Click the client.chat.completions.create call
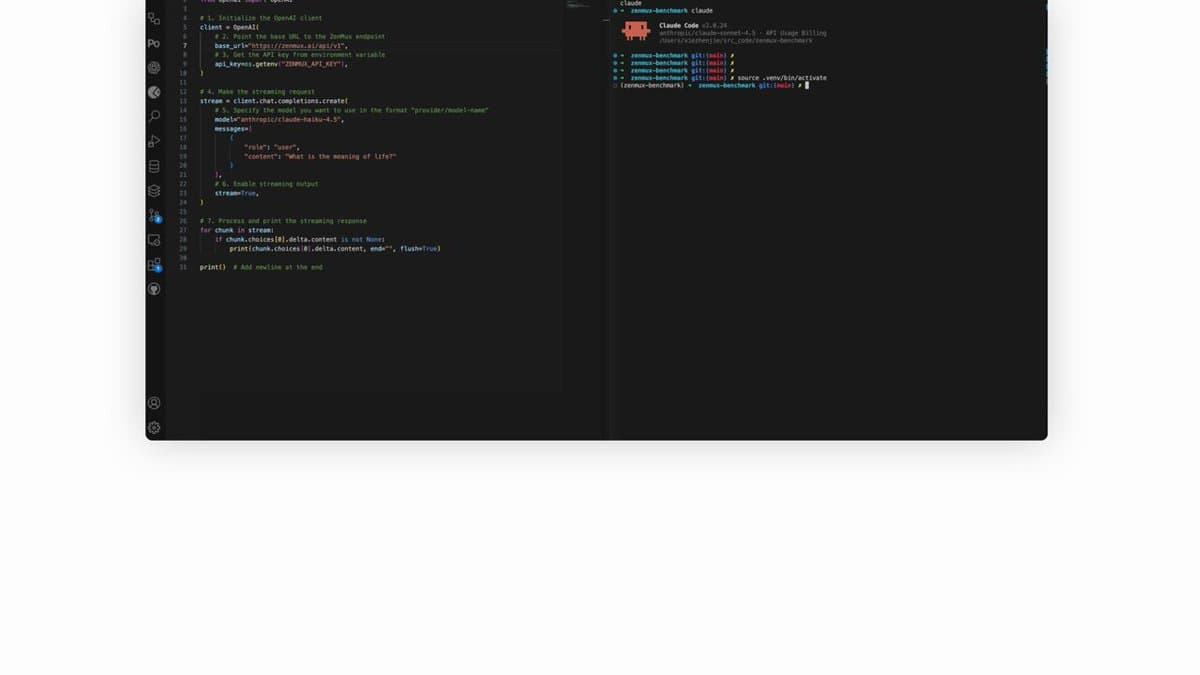This screenshot has width=1200, height=675. [291, 101]
